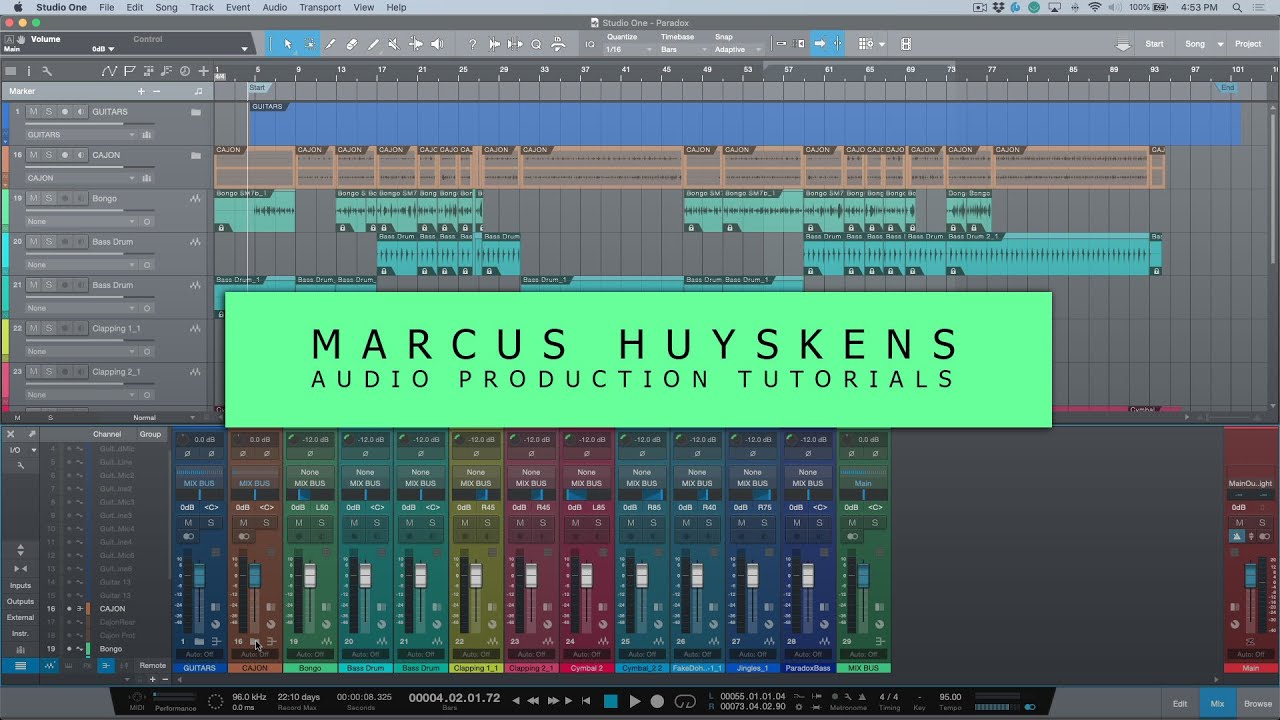Image resolution: width=1280 pixels, height=720 pixels.
Task: Open Bongo track input None dropdown
Action: coord(82,221)
